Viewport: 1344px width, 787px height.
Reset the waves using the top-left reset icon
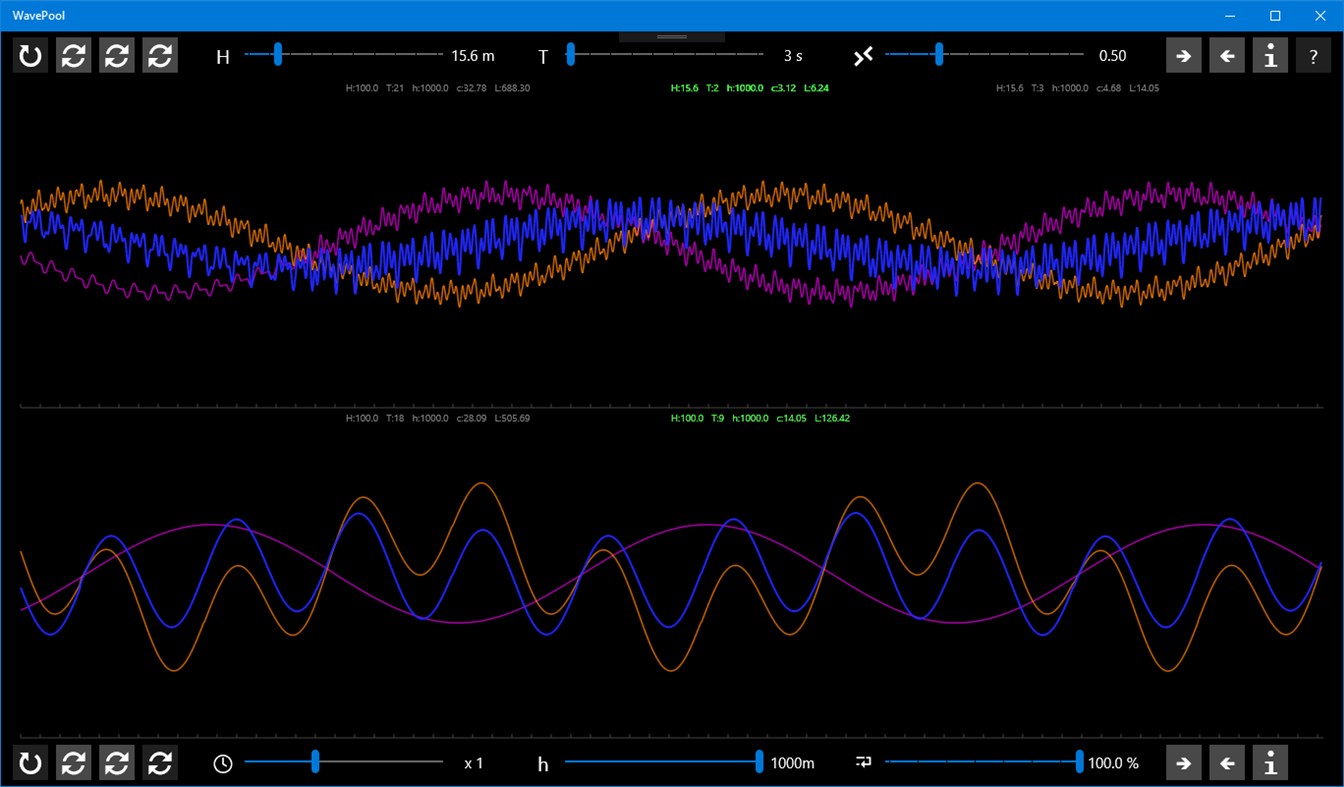tap(29, 55)
